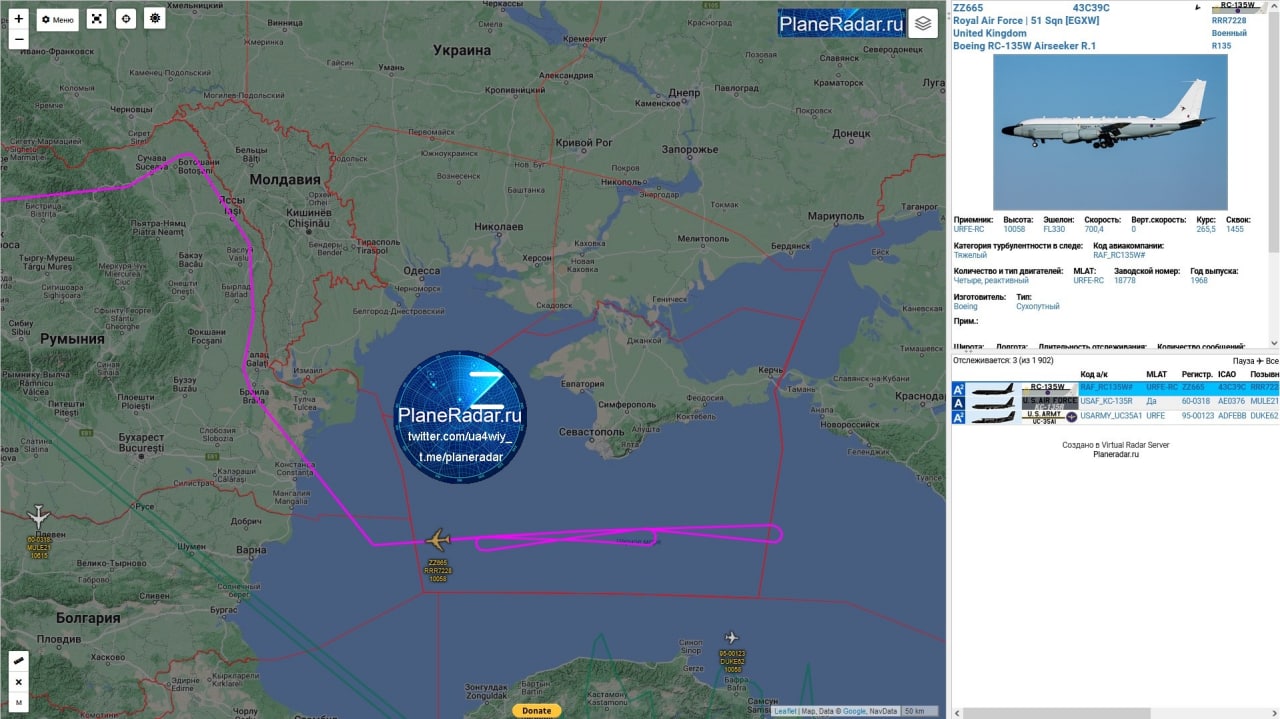Zoom in on the map
This screenshot has height=719, width=1280.
[x=18, y=19]
